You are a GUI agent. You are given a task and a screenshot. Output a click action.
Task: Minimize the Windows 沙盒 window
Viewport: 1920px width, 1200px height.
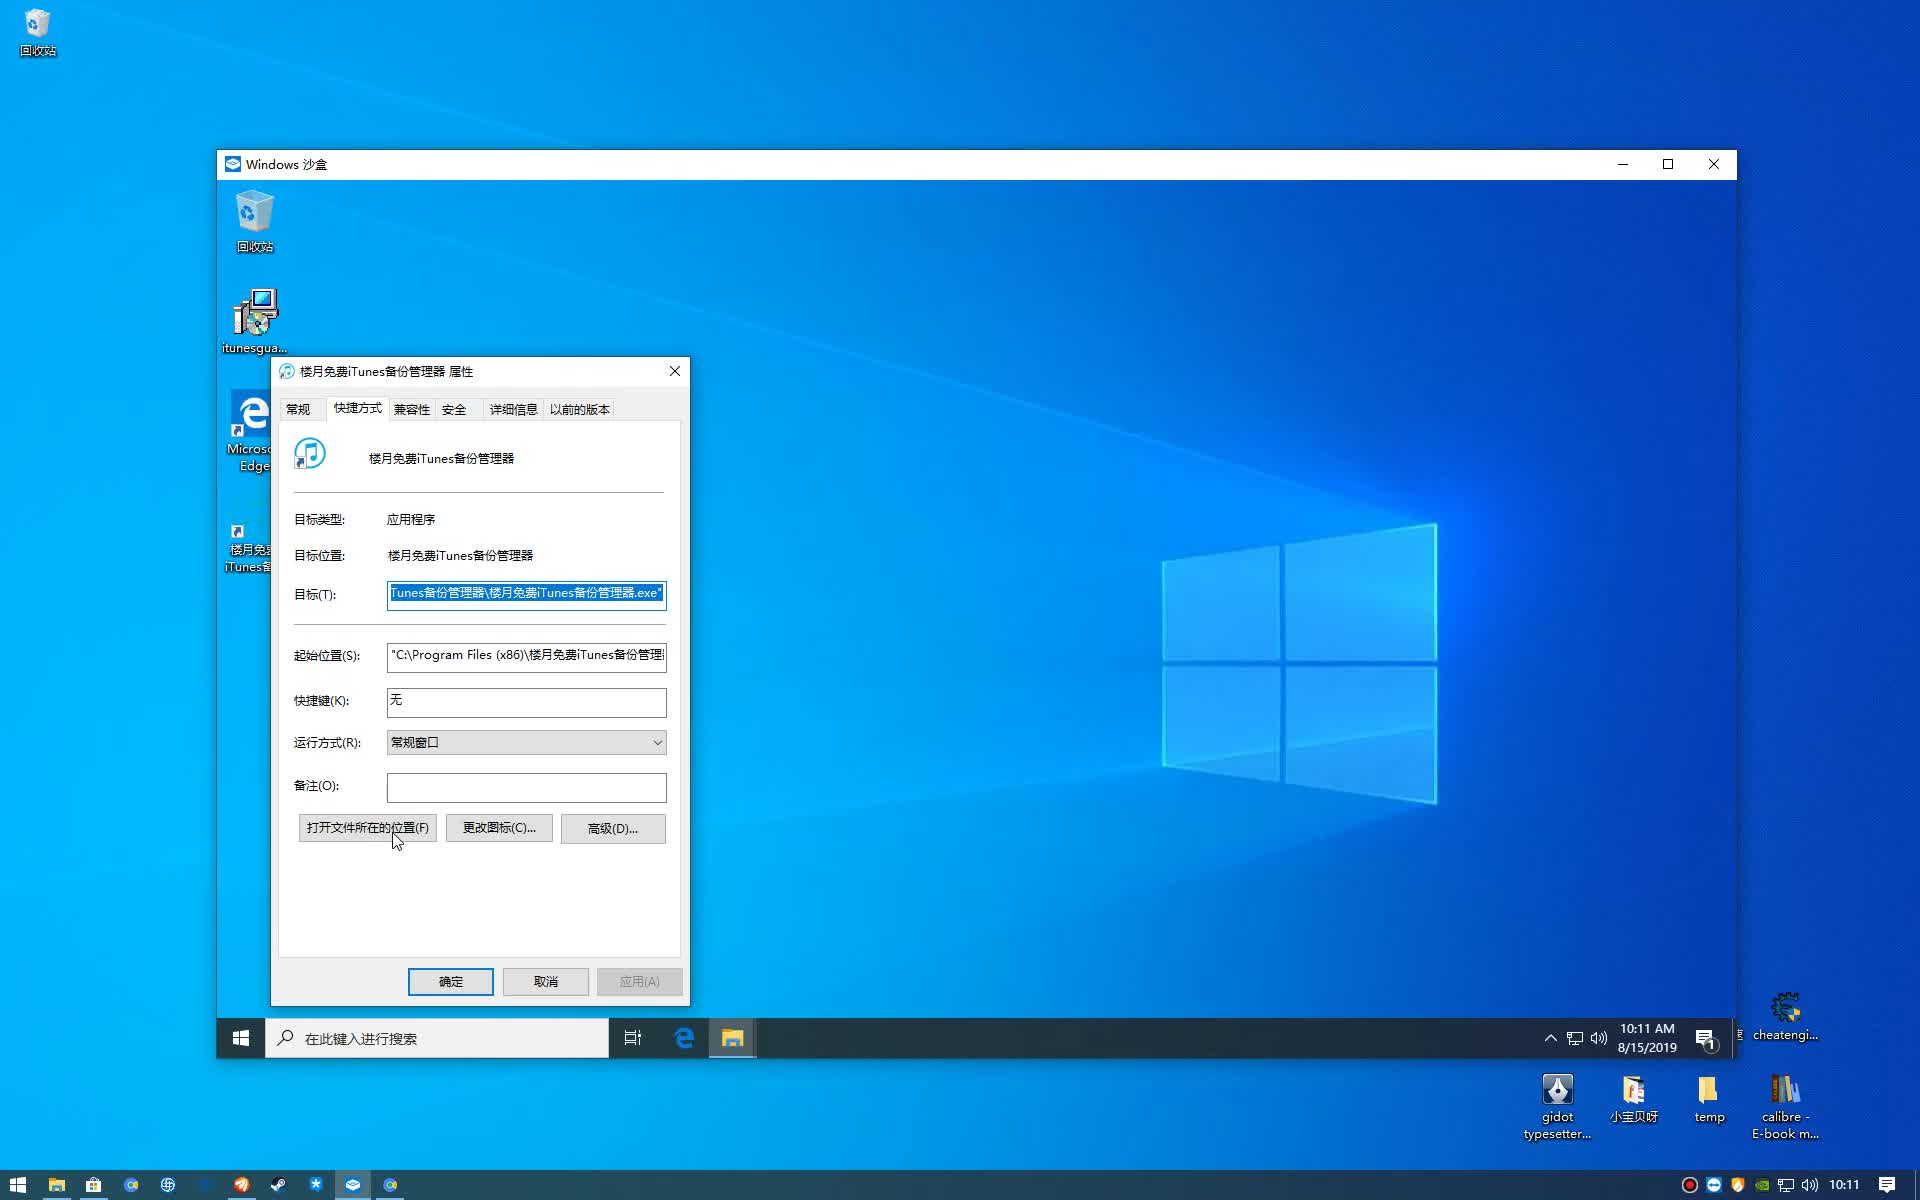pyautogui.click(x=1622, y=164)
